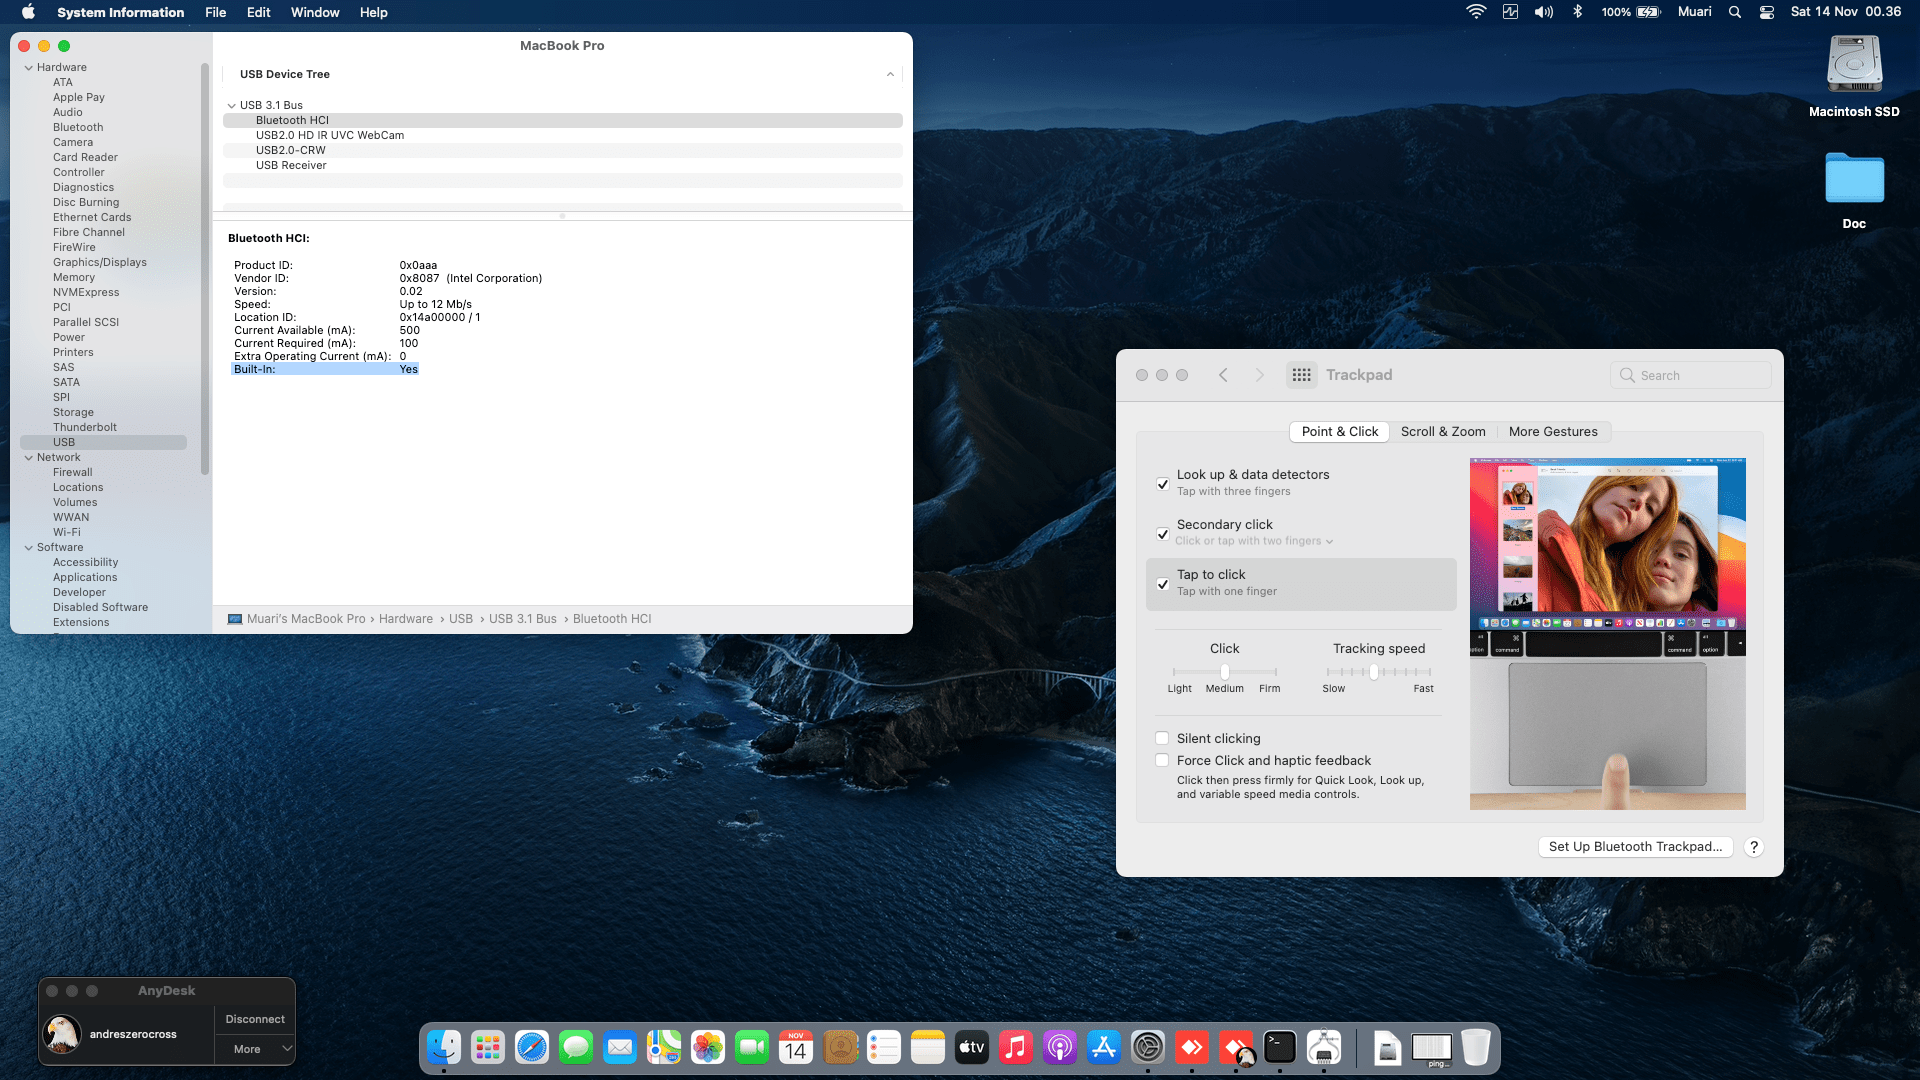Open Safari from the dock
The width and height of the screenshot is (1920, 1080).
tap(532, 1047)
